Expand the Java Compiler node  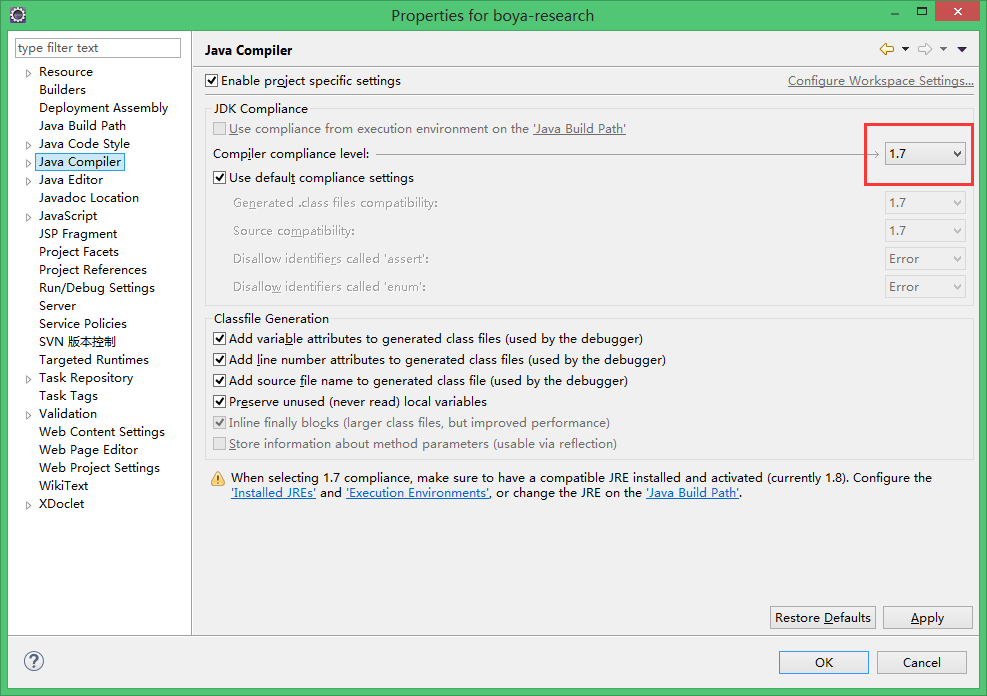click(28, 163)
